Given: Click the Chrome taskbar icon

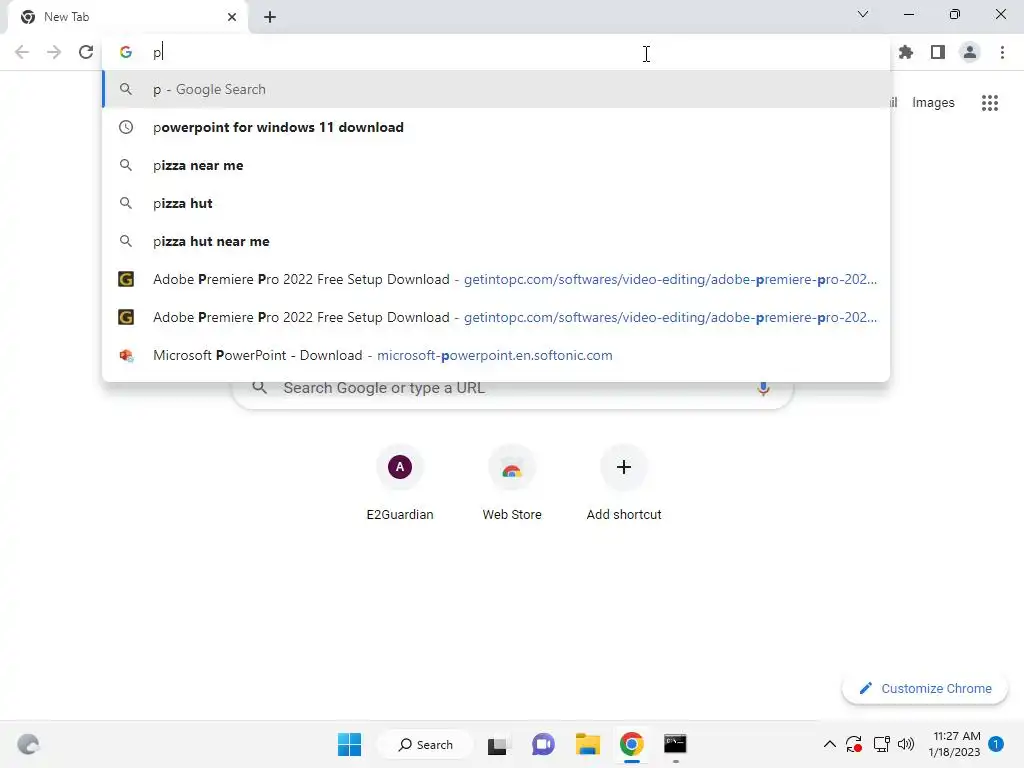Looking at the screenshot, I should coord(632,744).
